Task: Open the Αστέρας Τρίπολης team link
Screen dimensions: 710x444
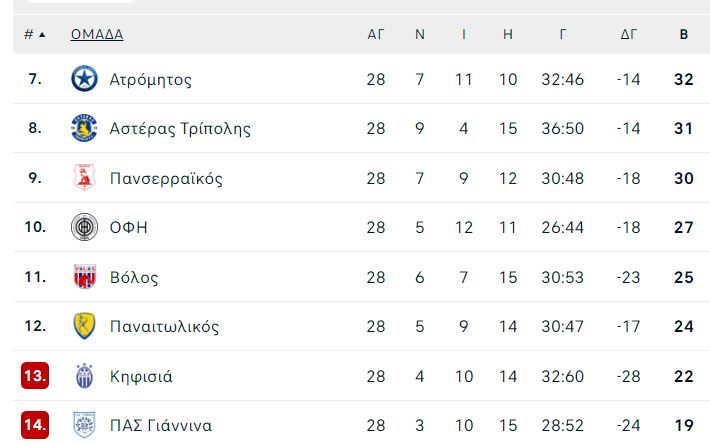Action: [x=180, y=129]
